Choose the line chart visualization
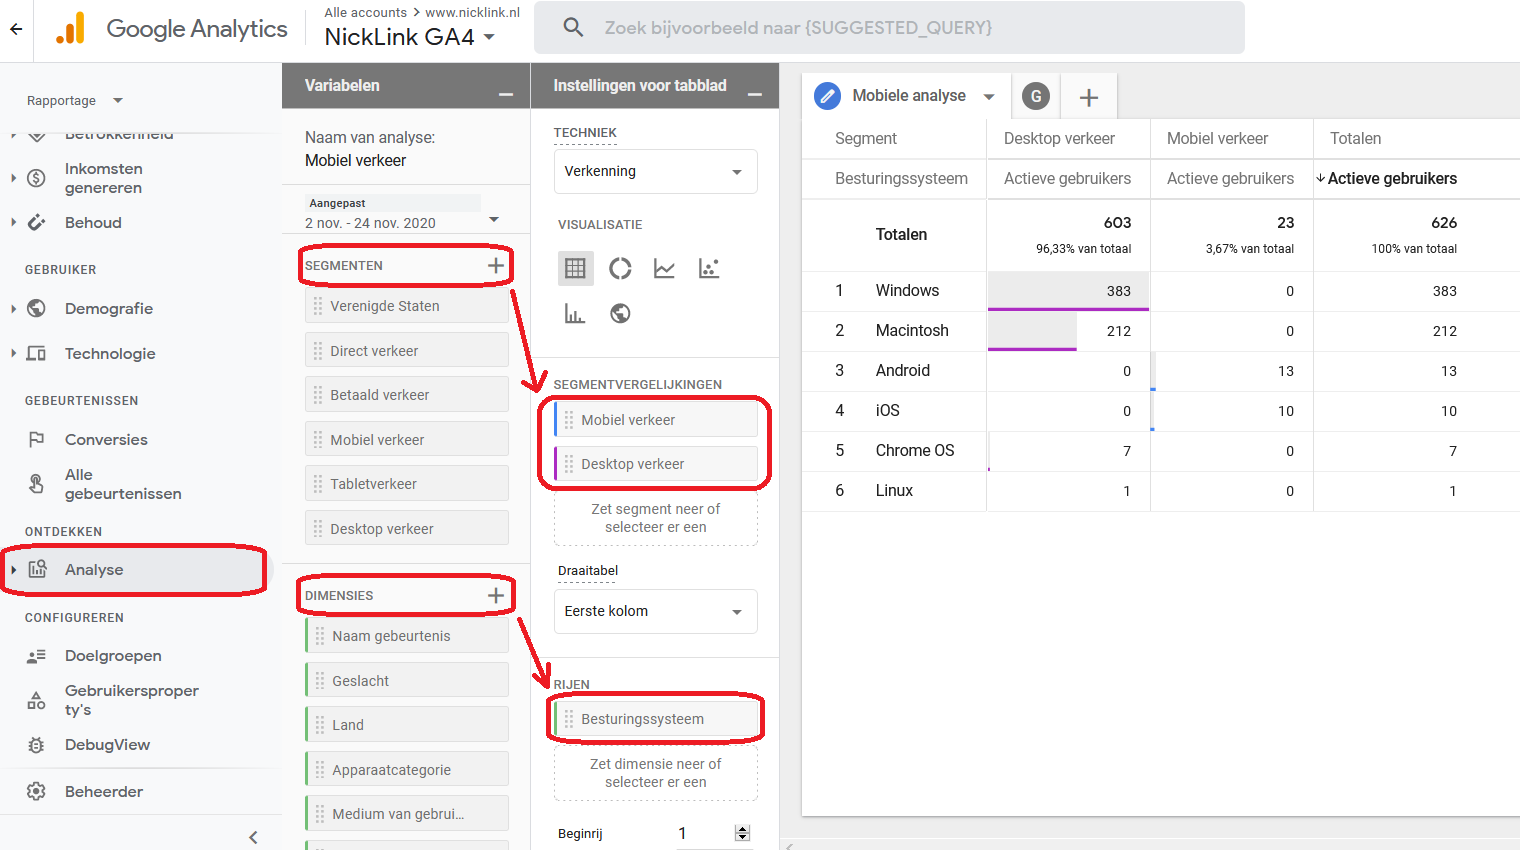The image size is (1520, 850). [664, 268]
